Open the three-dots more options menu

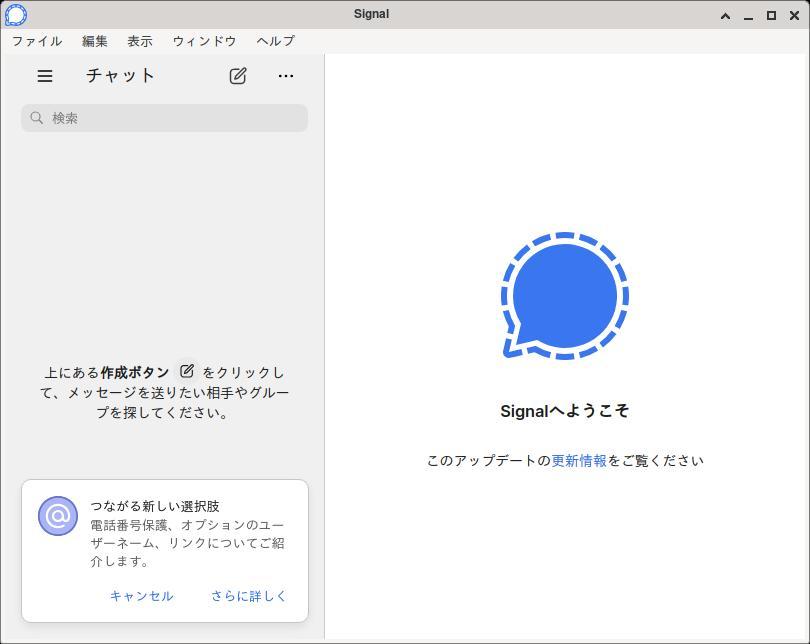click(286, 76)
